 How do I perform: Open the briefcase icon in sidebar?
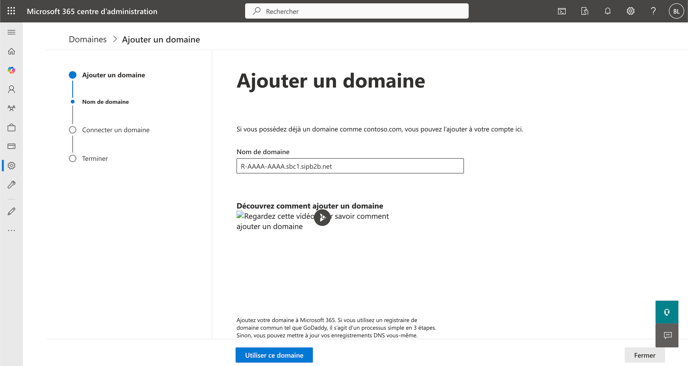11,128
